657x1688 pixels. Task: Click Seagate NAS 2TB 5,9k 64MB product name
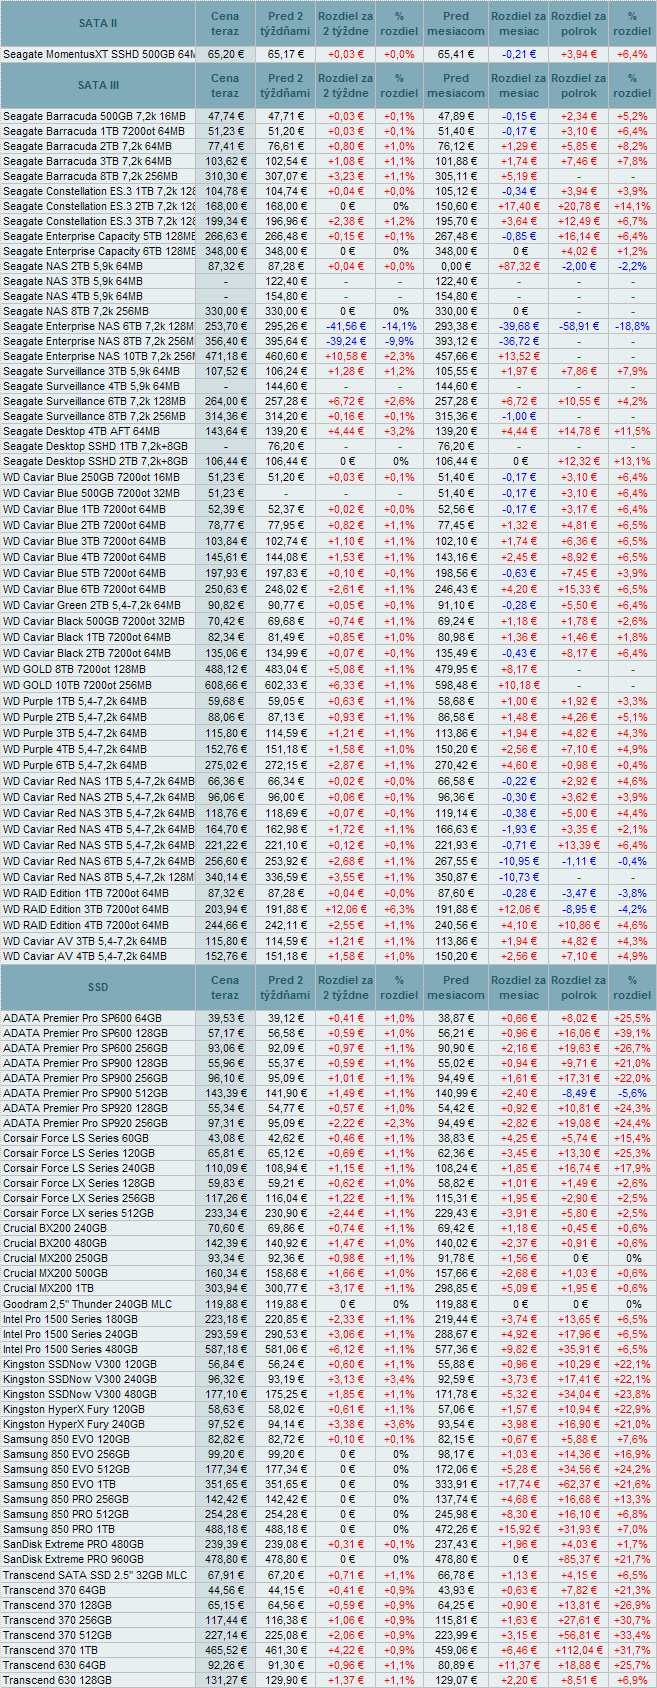(x=73, y=267)
